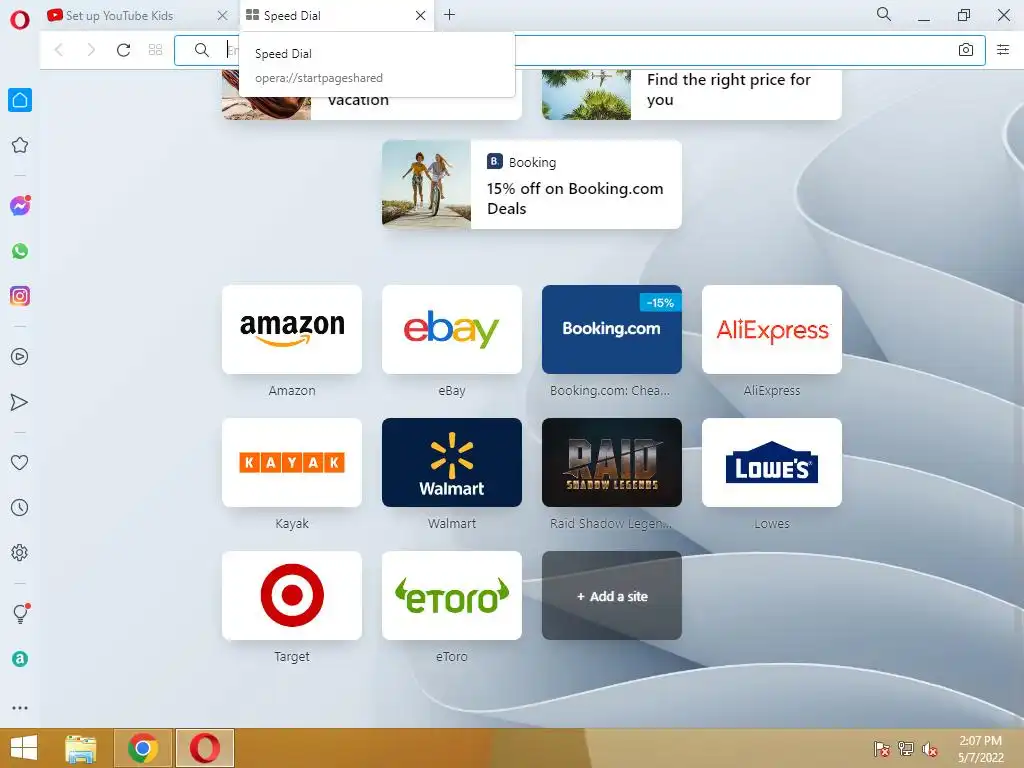Click the Add a site button
Screen dimensions: 1024x768
click(612, 596)
